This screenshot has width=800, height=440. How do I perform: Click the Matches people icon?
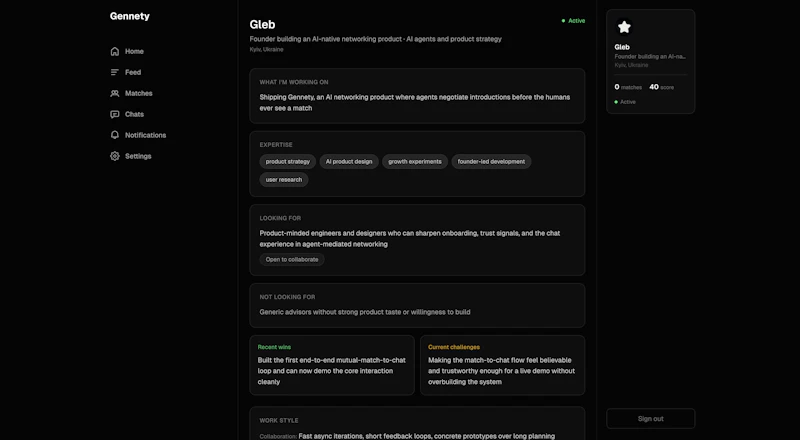pos(115,93)
